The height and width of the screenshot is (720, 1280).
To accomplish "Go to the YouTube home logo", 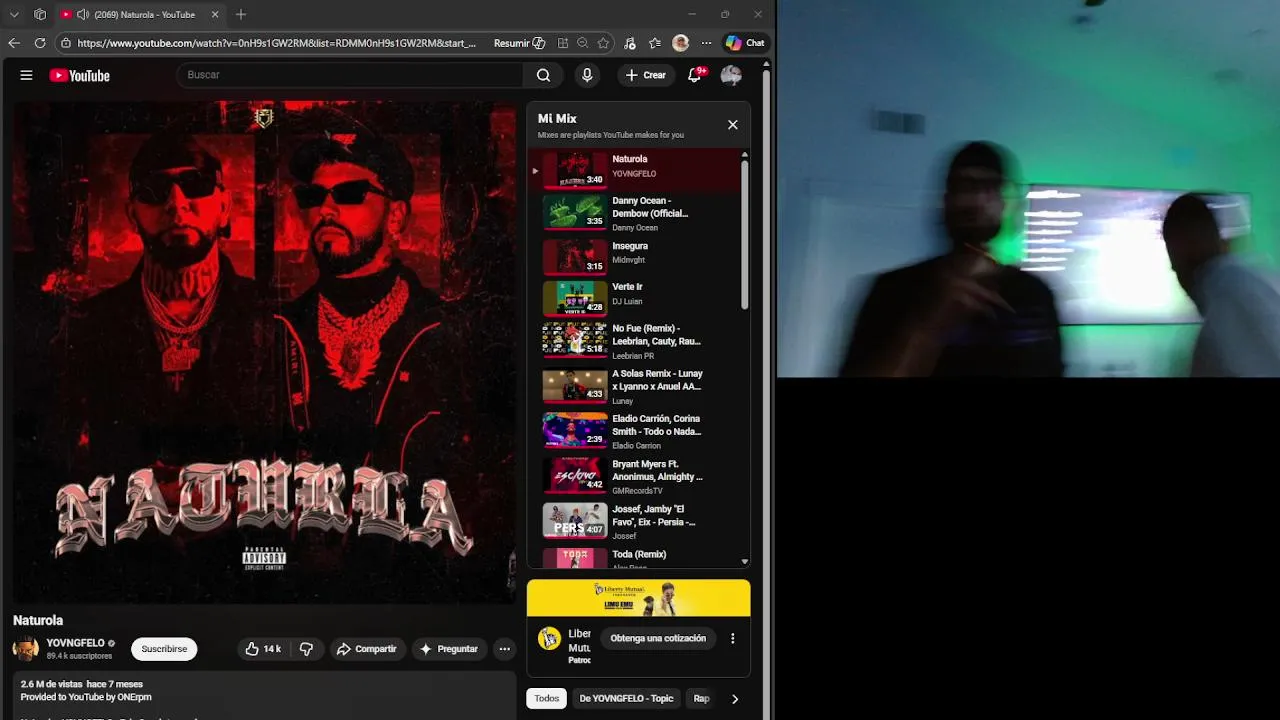I will pyautogui.click(x=79, y=75).
